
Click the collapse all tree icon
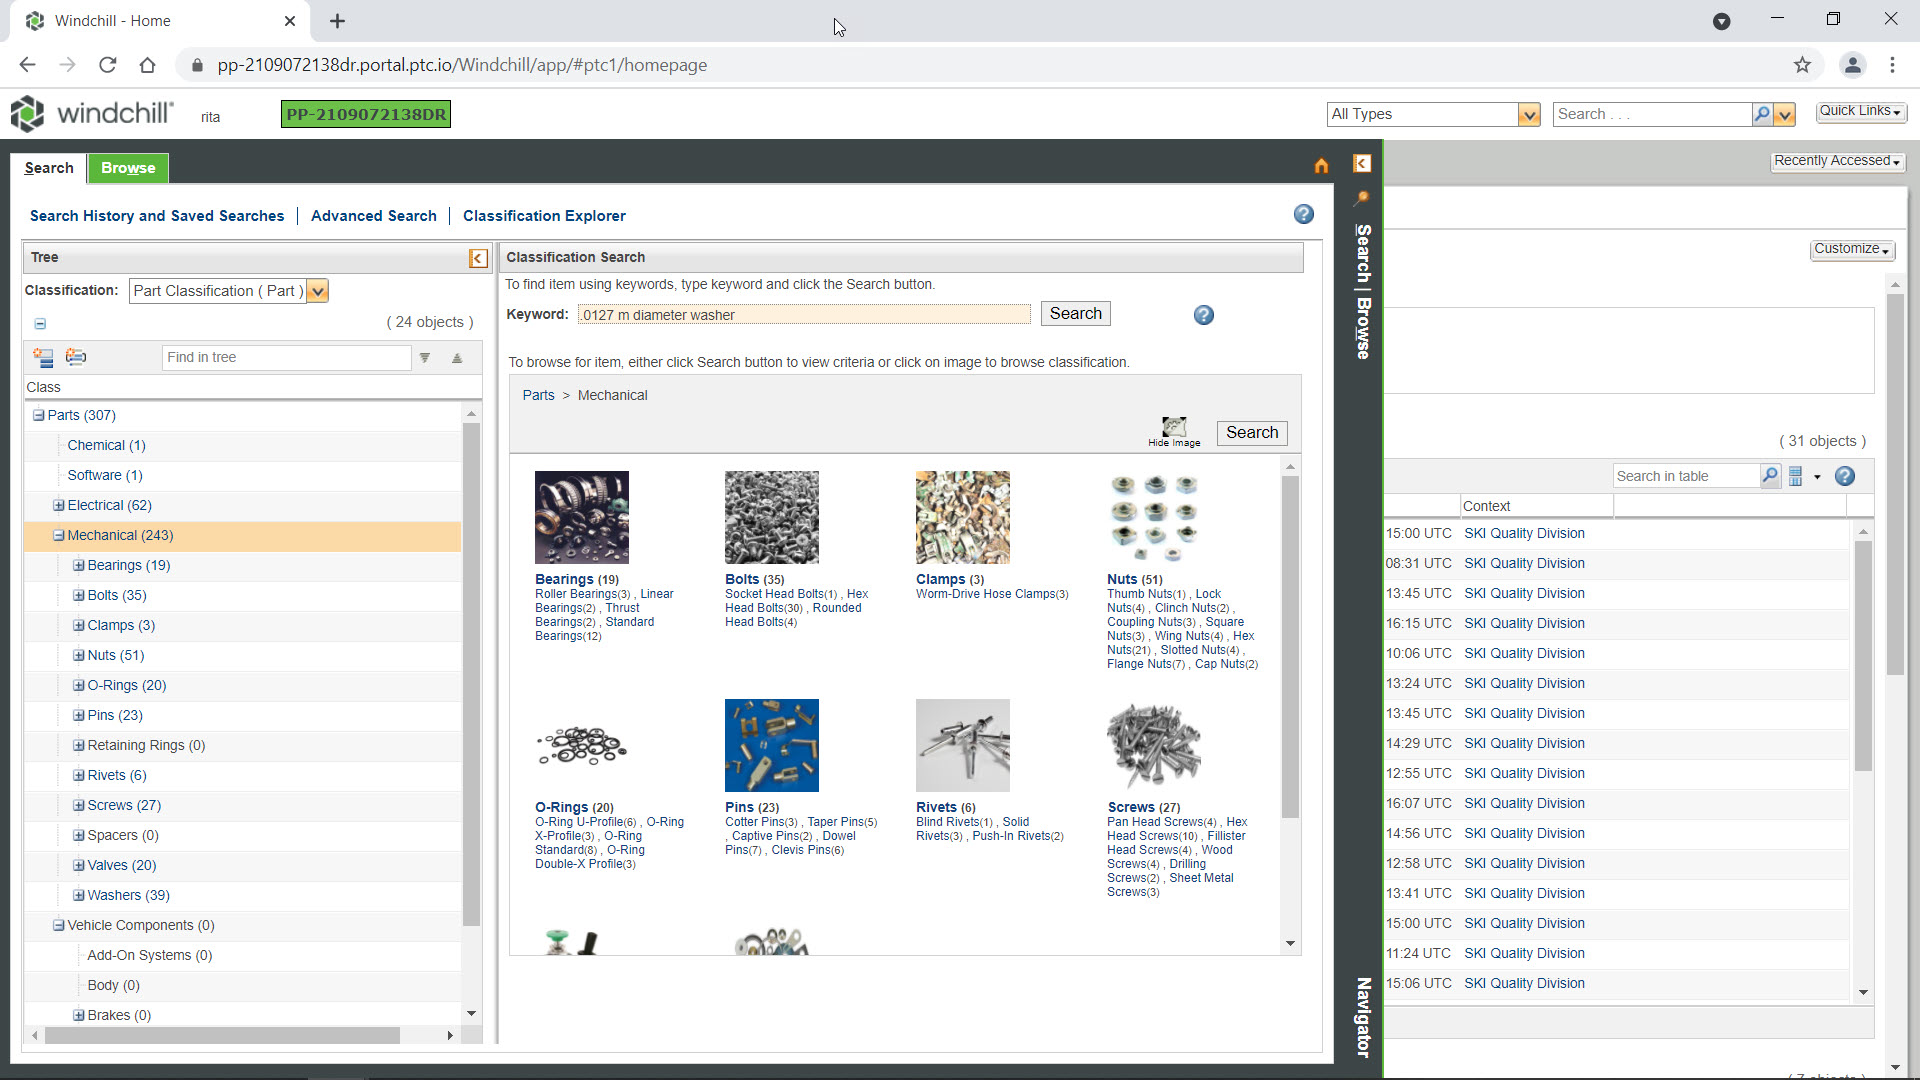(76, 357)
